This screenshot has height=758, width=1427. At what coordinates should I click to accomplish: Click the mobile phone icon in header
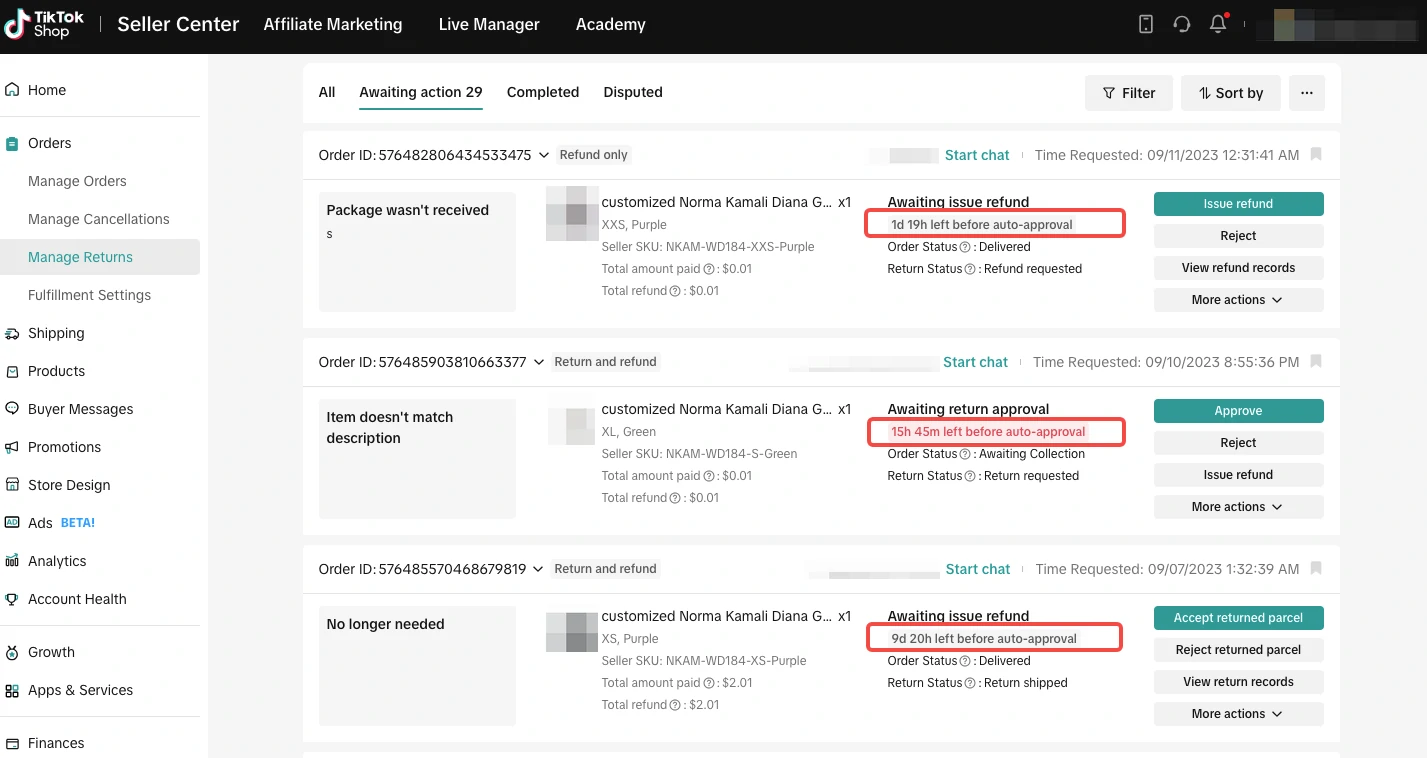pos(1146,25)
